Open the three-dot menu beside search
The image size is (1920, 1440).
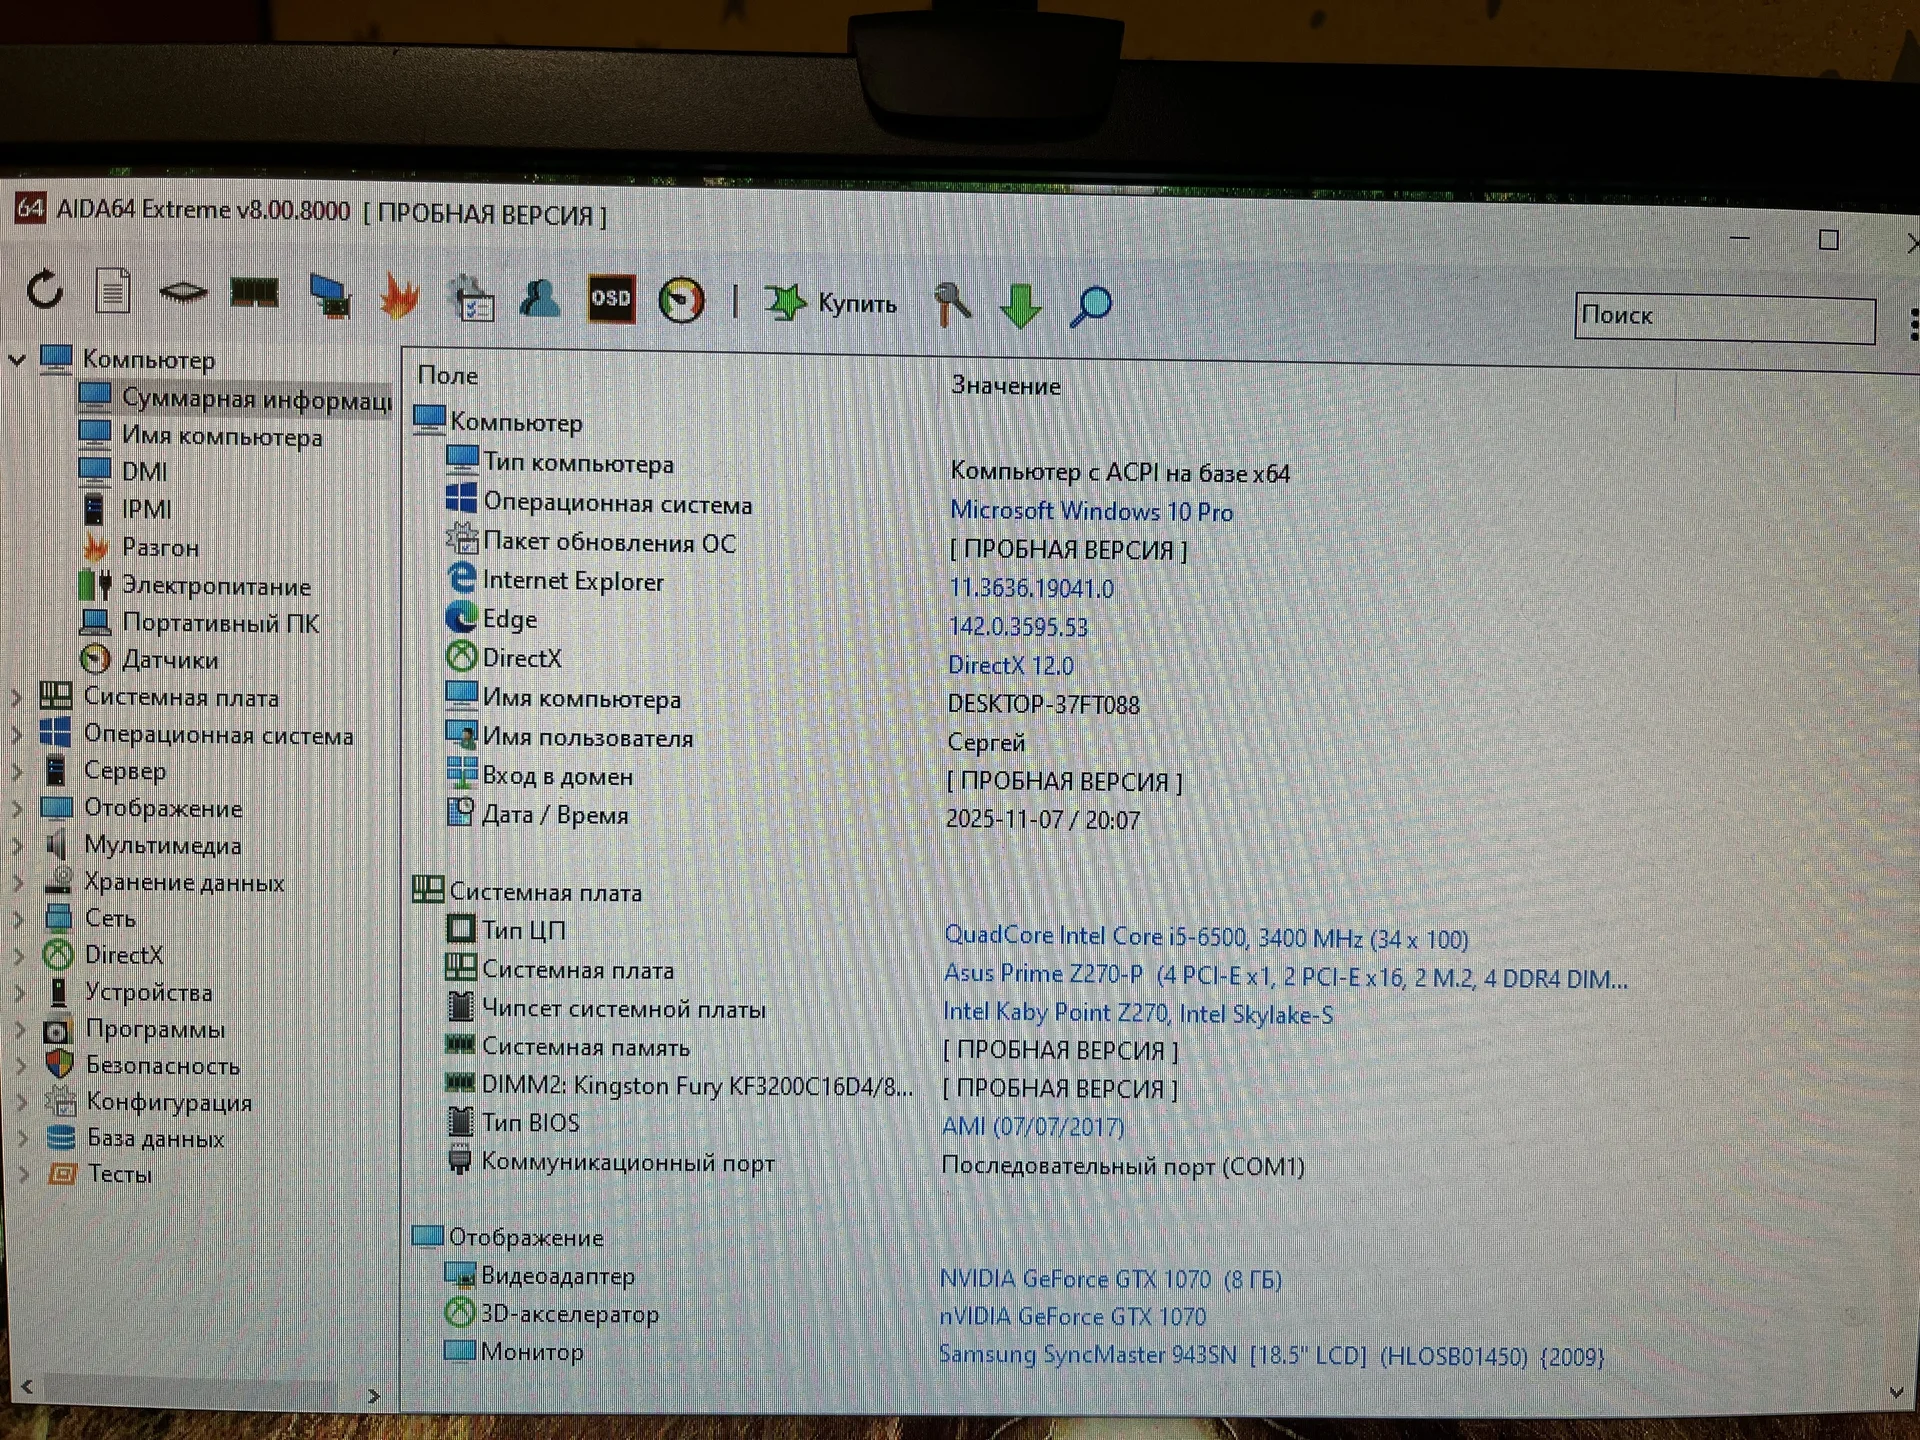click(1912, 324)
